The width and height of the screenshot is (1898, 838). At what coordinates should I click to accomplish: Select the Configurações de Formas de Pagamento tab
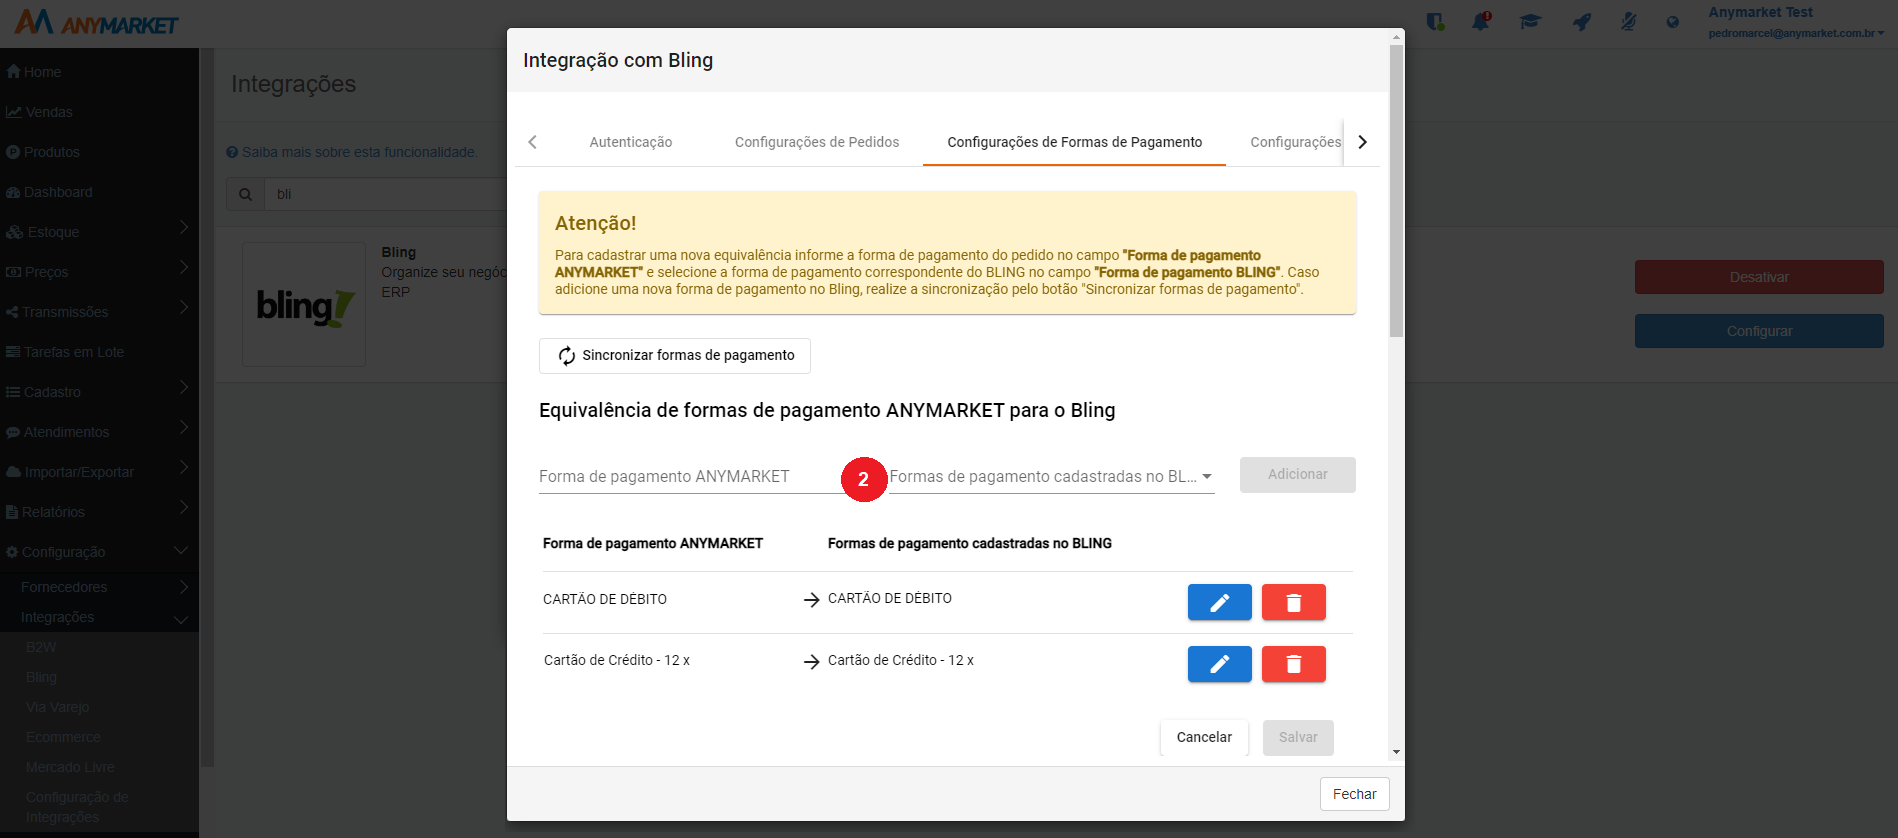click(x=1075, y=142)
